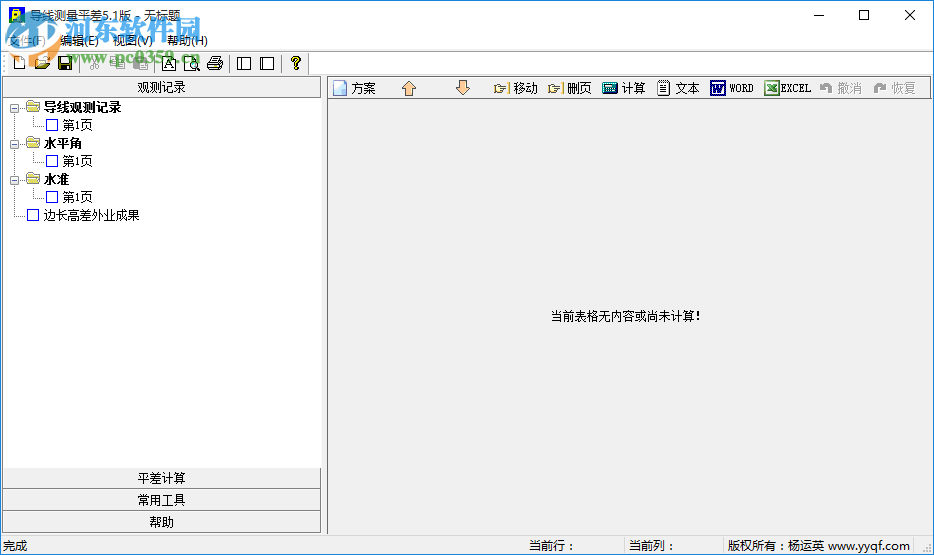Export the result to WORD
The image size is (934, 555).
tap(732, 88)
